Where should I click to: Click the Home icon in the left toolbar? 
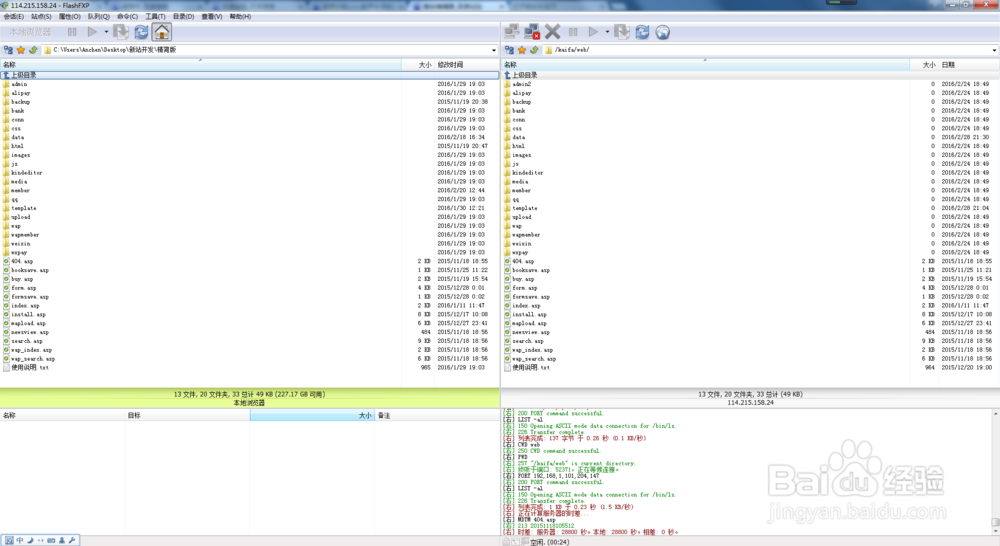pyautogui.click(x=161, y=33)
